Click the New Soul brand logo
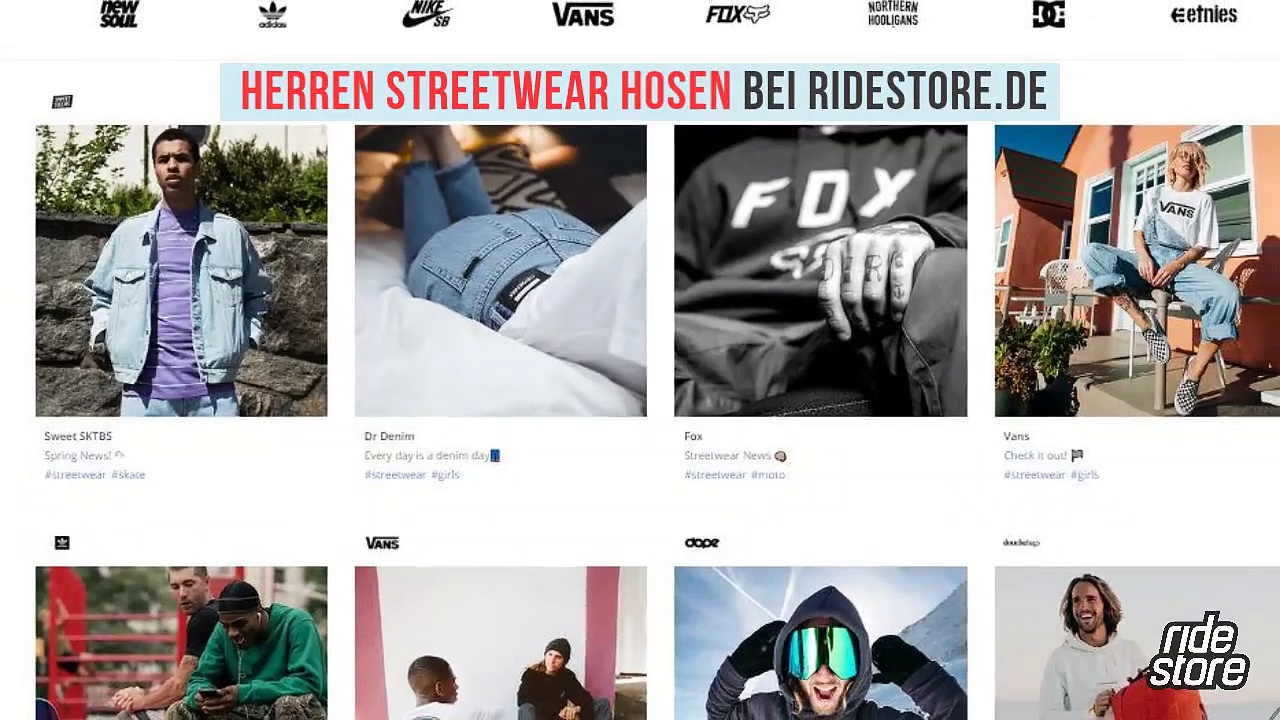 coord(119,14)
